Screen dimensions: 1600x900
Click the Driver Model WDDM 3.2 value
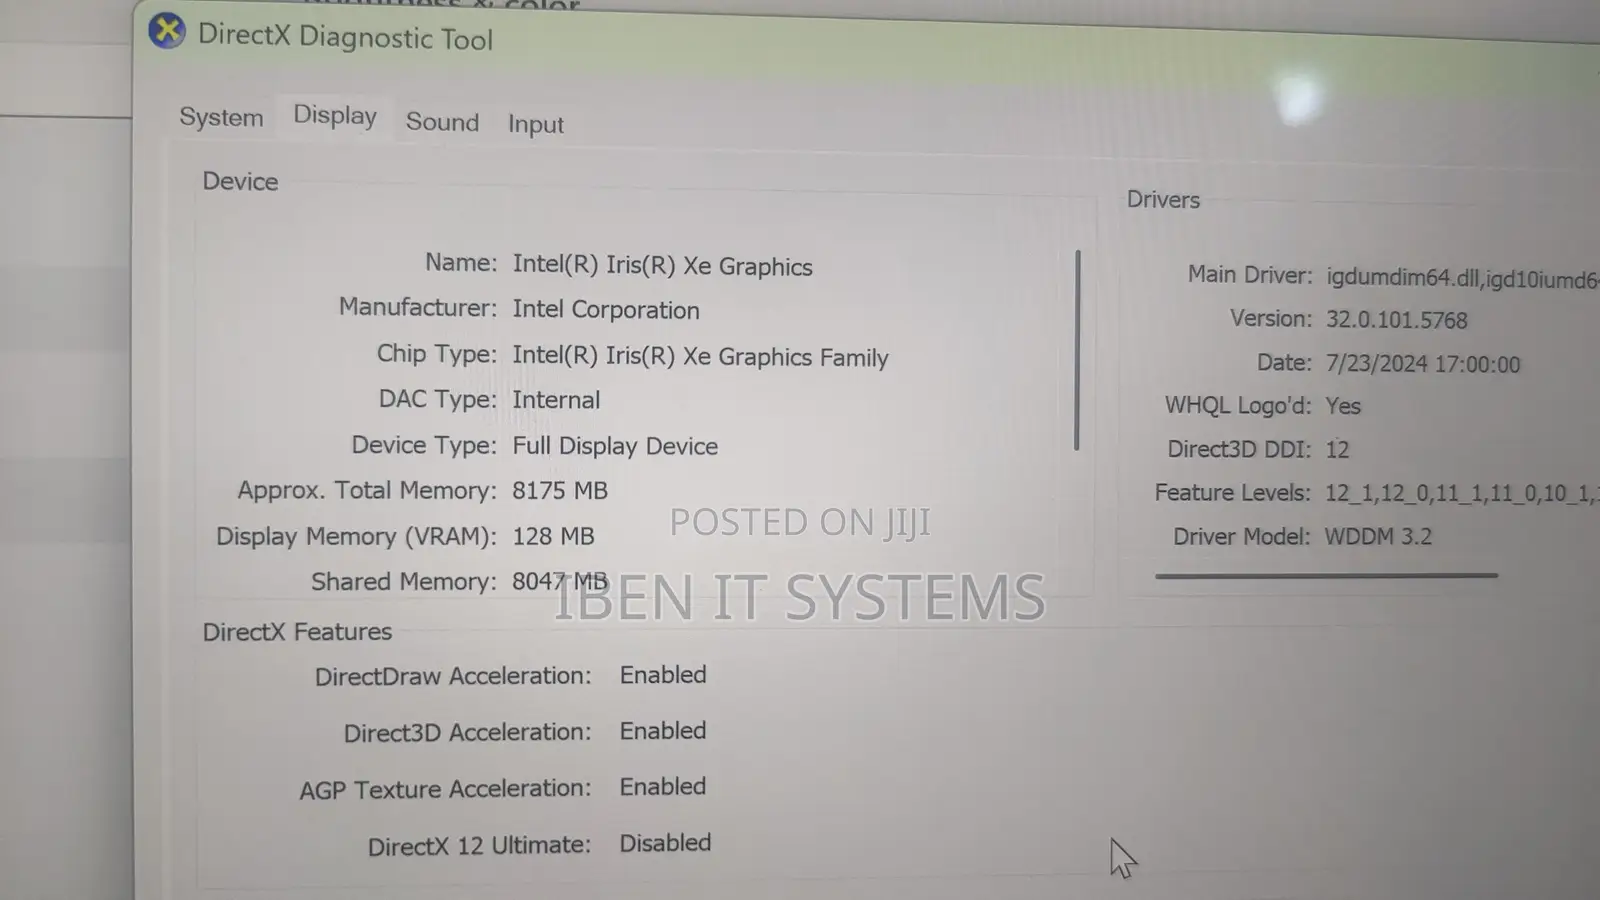point(1378,537)
